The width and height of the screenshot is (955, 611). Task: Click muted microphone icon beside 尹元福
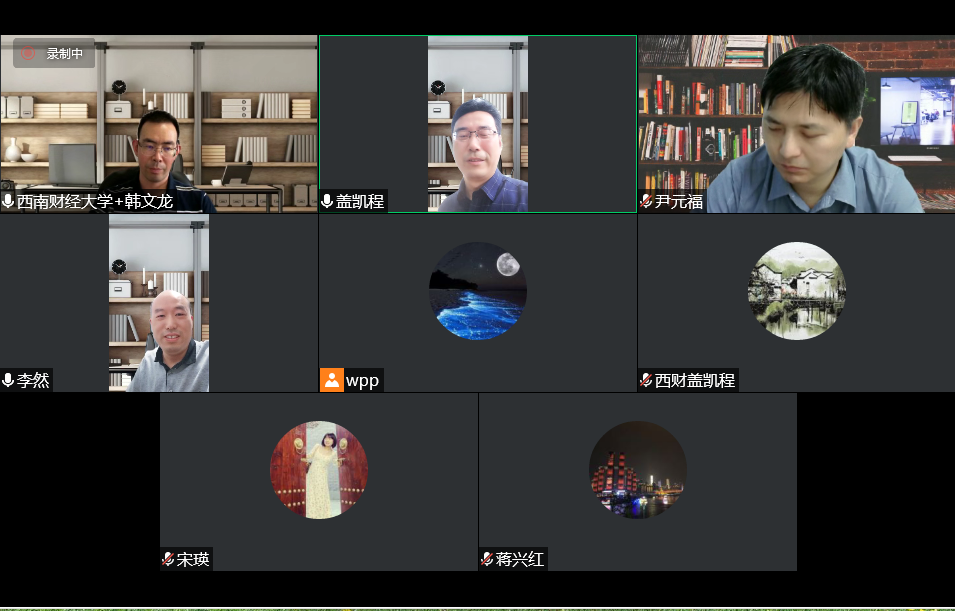646,202
